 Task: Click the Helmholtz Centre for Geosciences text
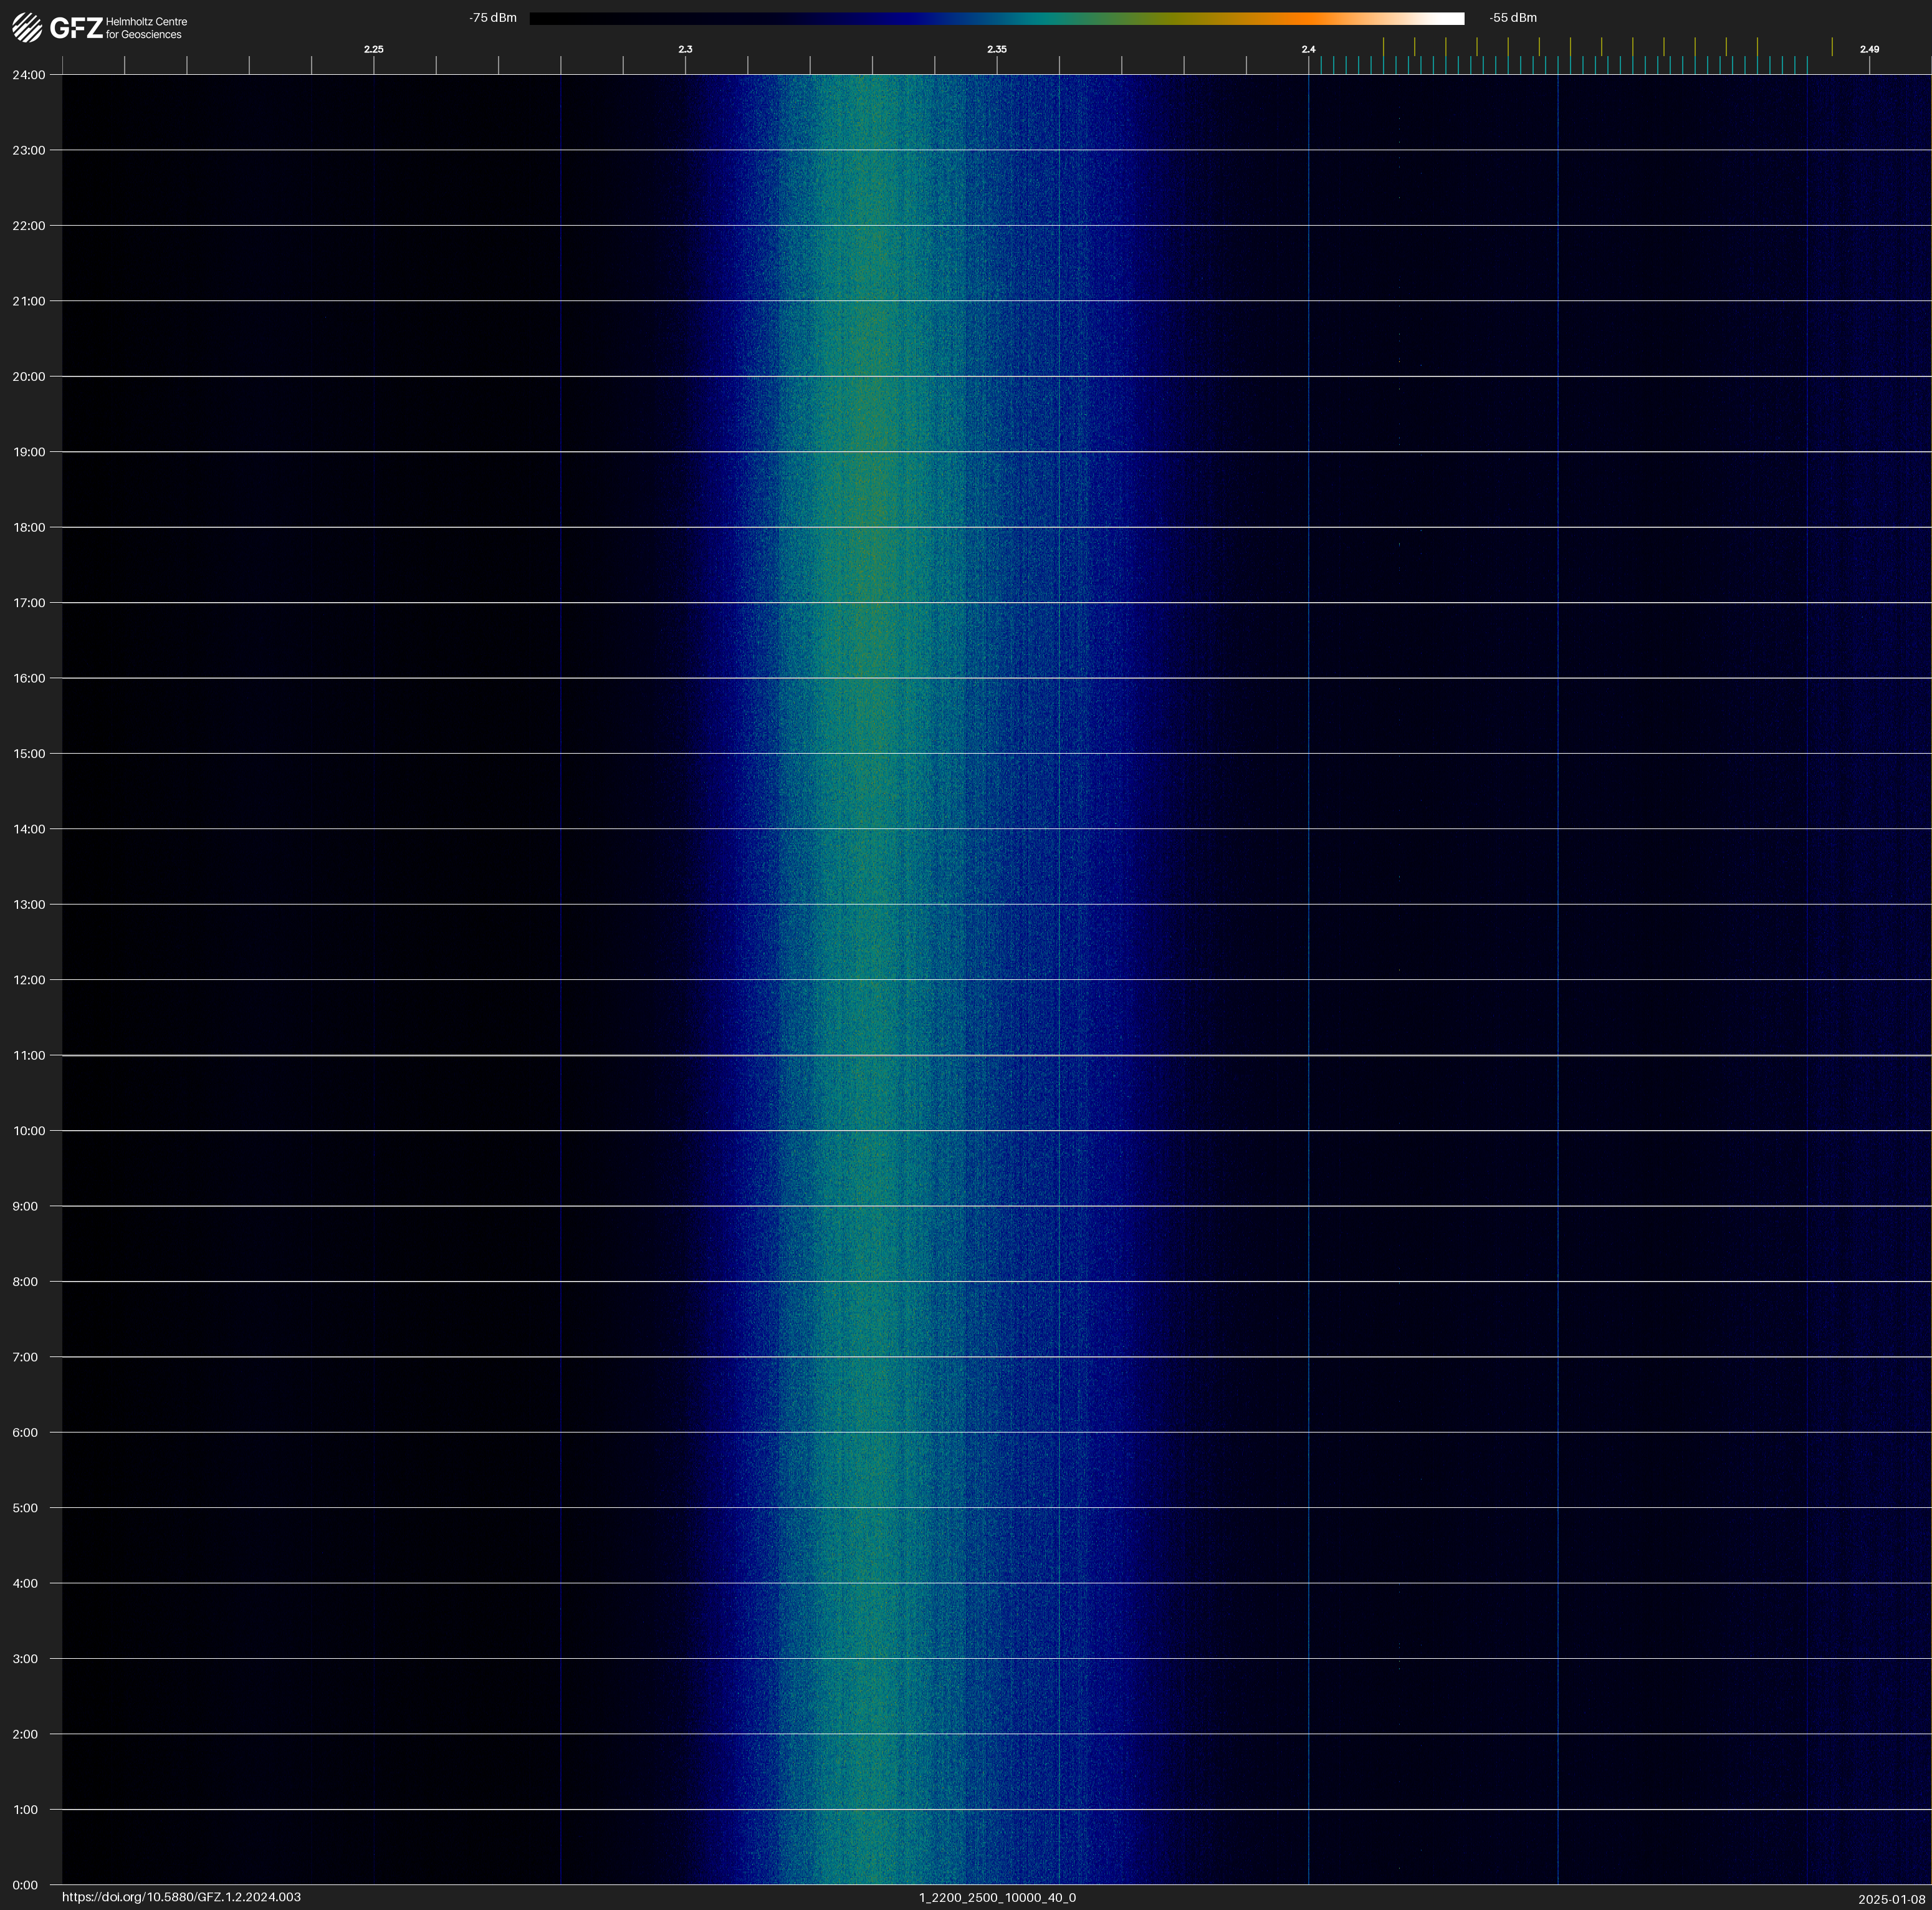(146, 28)
